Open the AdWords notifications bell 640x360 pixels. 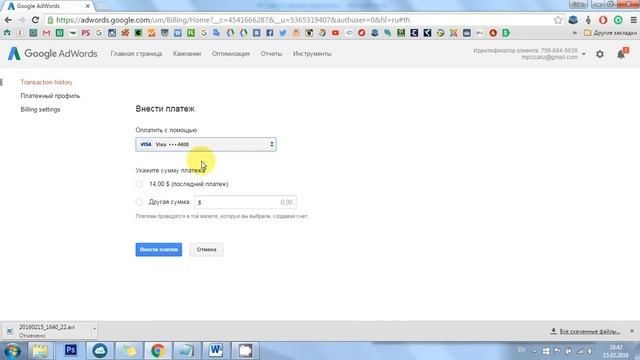click(x=621, y=54)
